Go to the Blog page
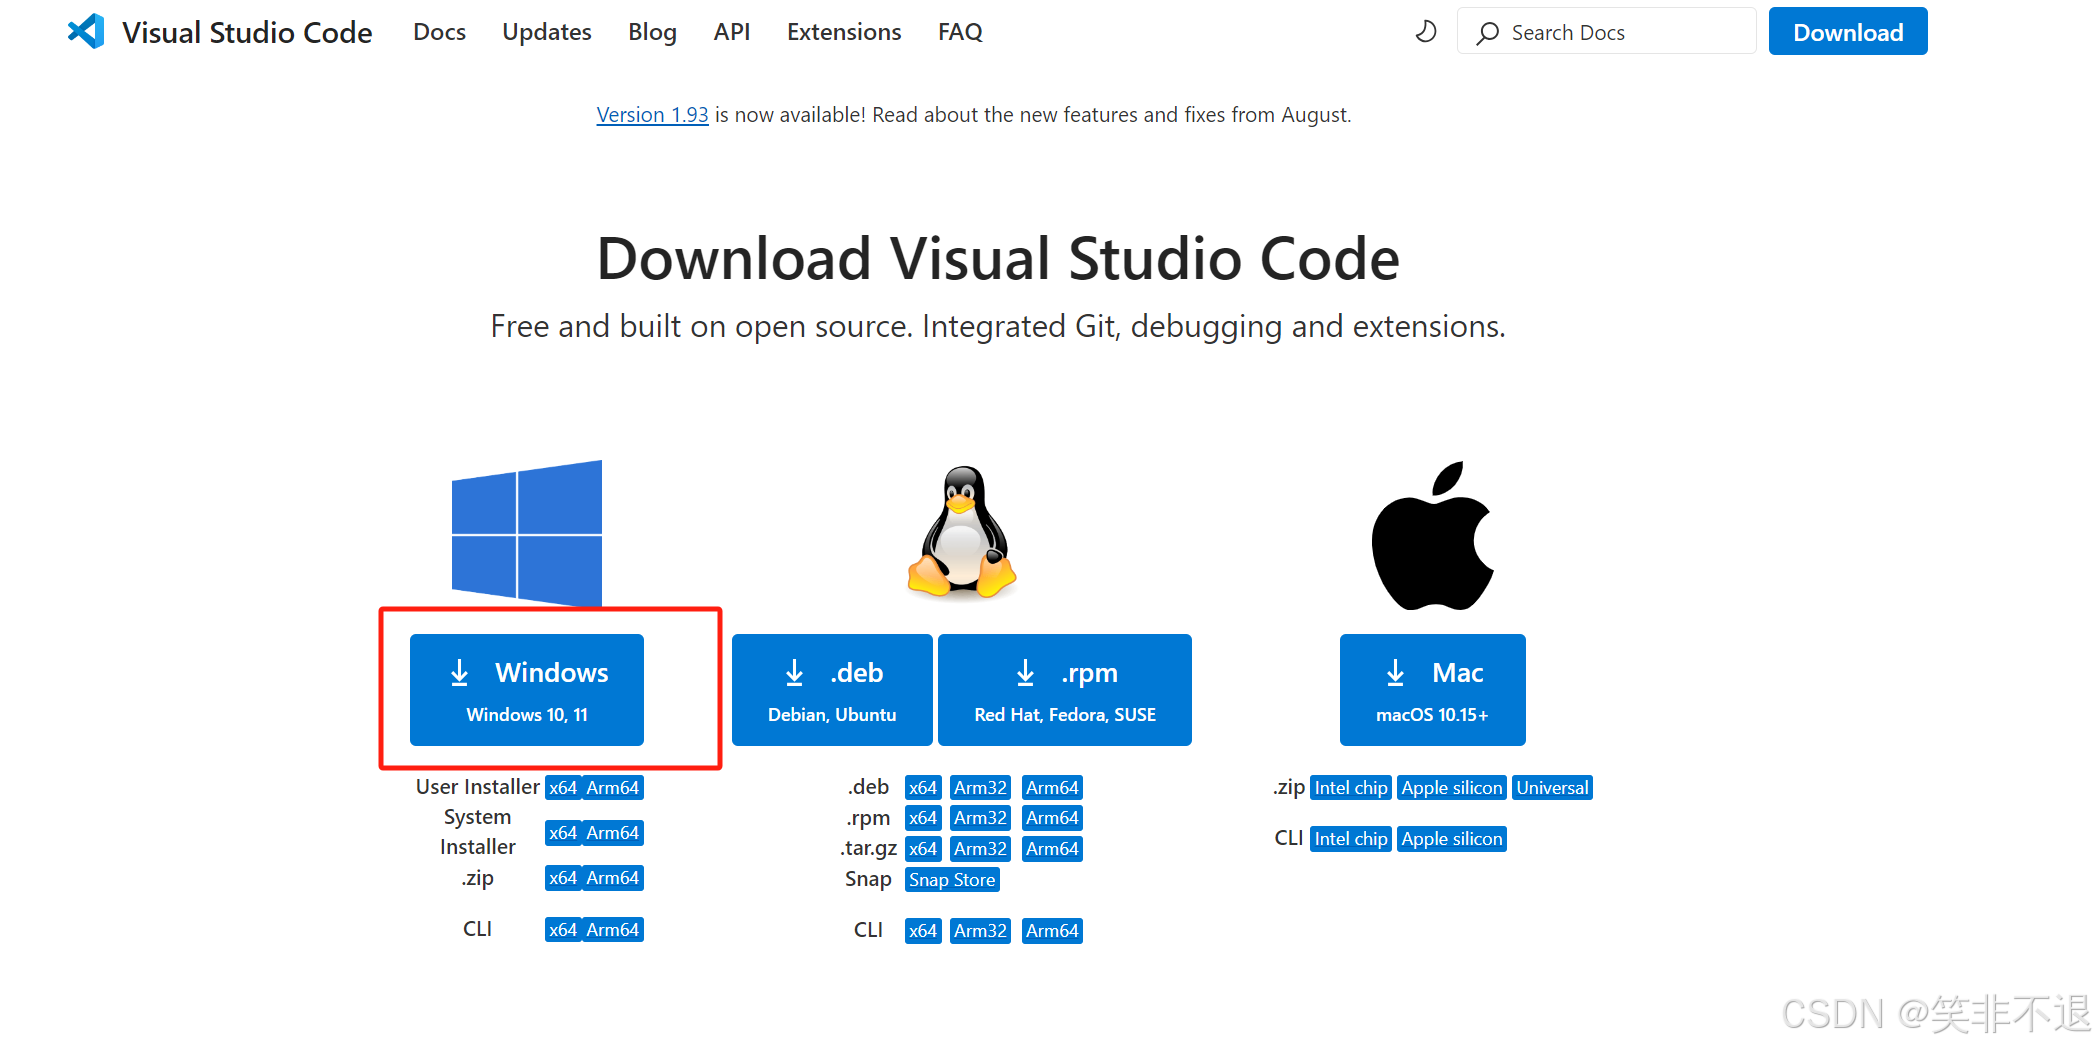Image resolution: width=2097 pixels, height=1048 pixels. click(x=652, y=32)
